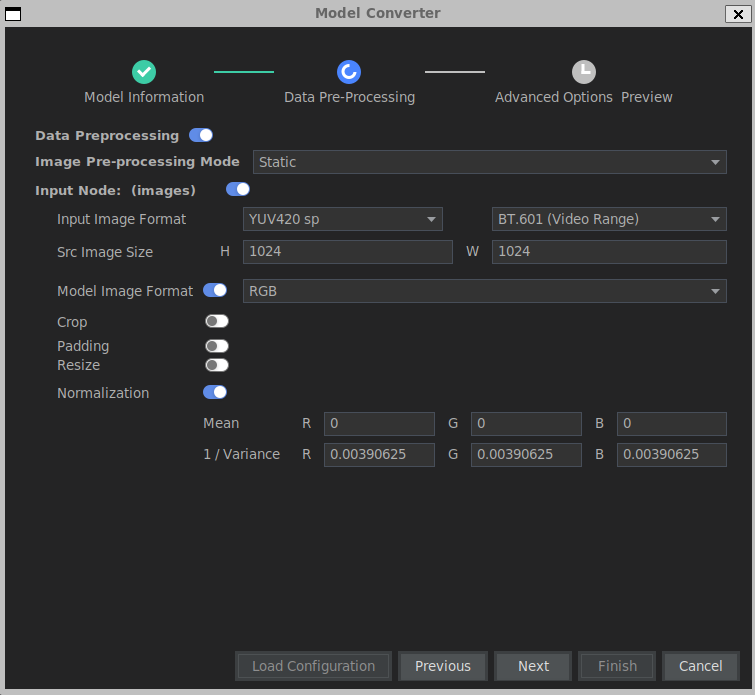Click the 1 / Variance B field
755x695 pixels.
pyautogui.click(x=672, y=455)
